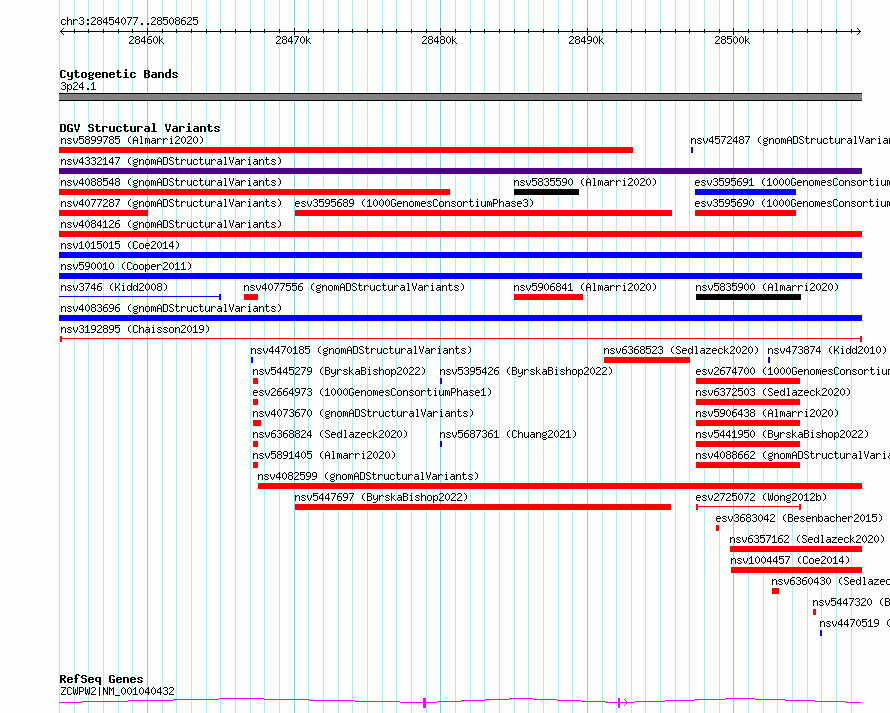Open the nsv3192895 (Chaisson2019) label

pyautogui.click(x=135, y=329)
